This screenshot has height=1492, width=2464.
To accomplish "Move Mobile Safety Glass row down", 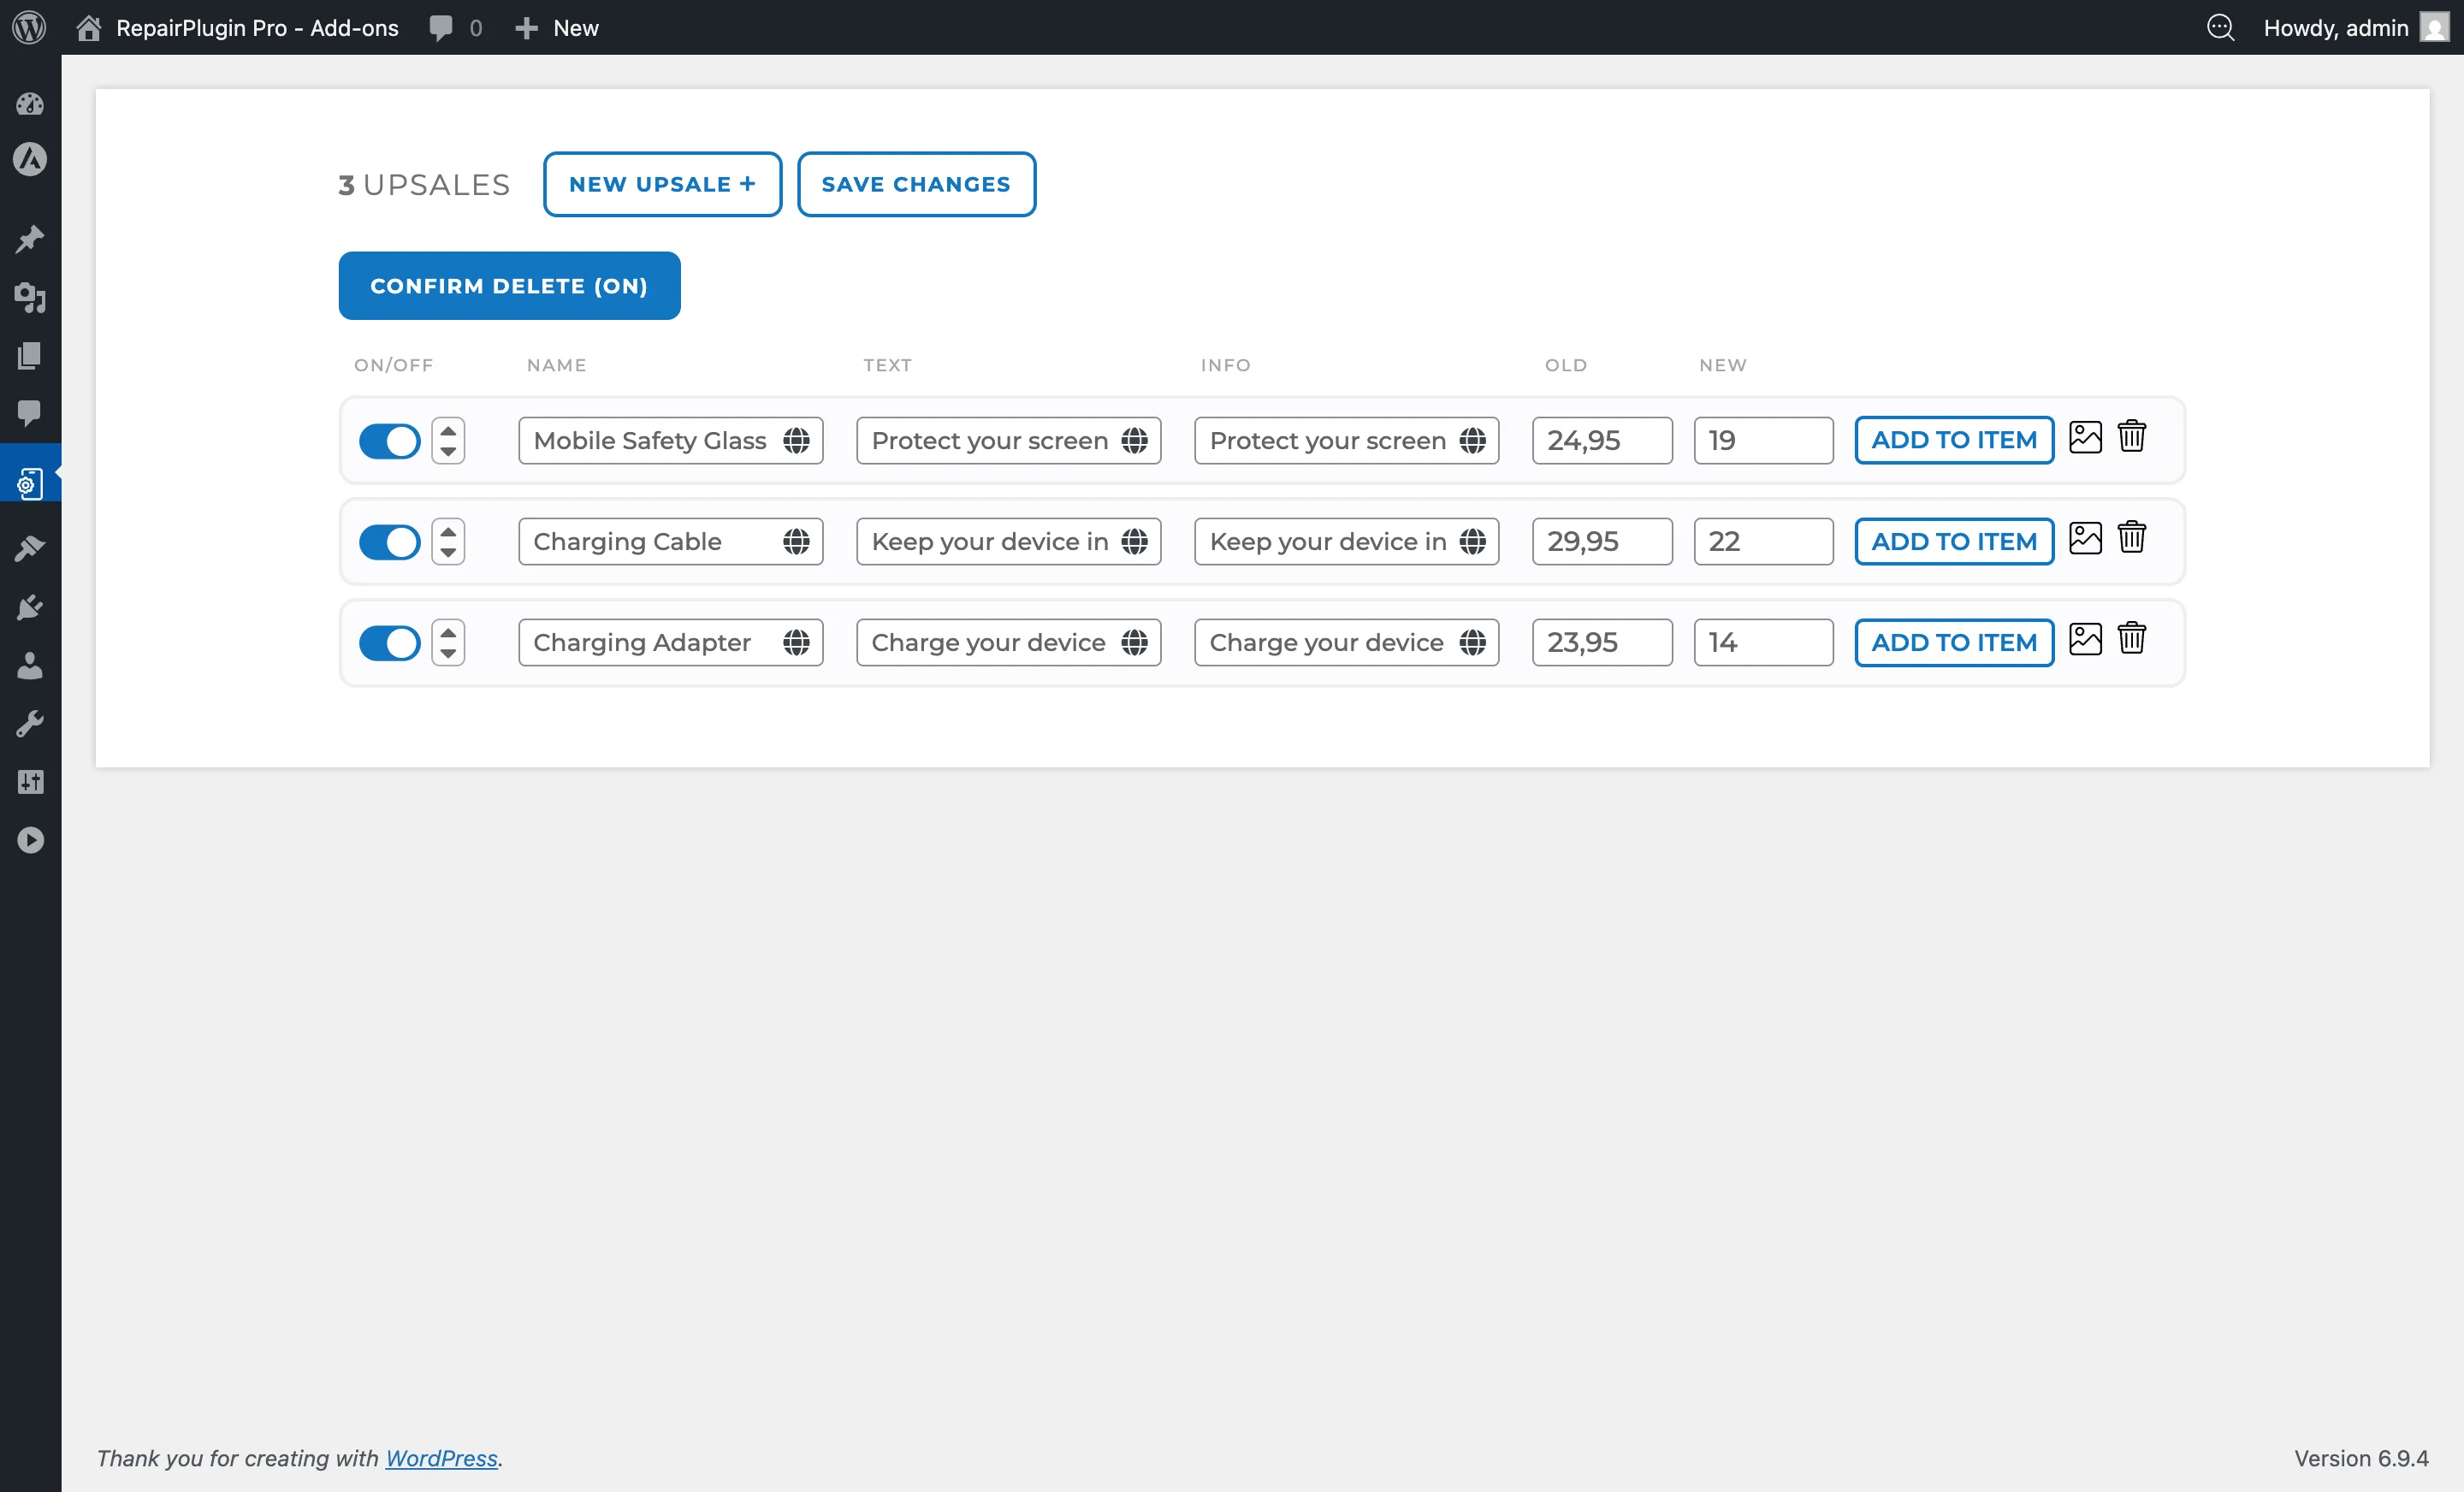I will pos(448,451).
